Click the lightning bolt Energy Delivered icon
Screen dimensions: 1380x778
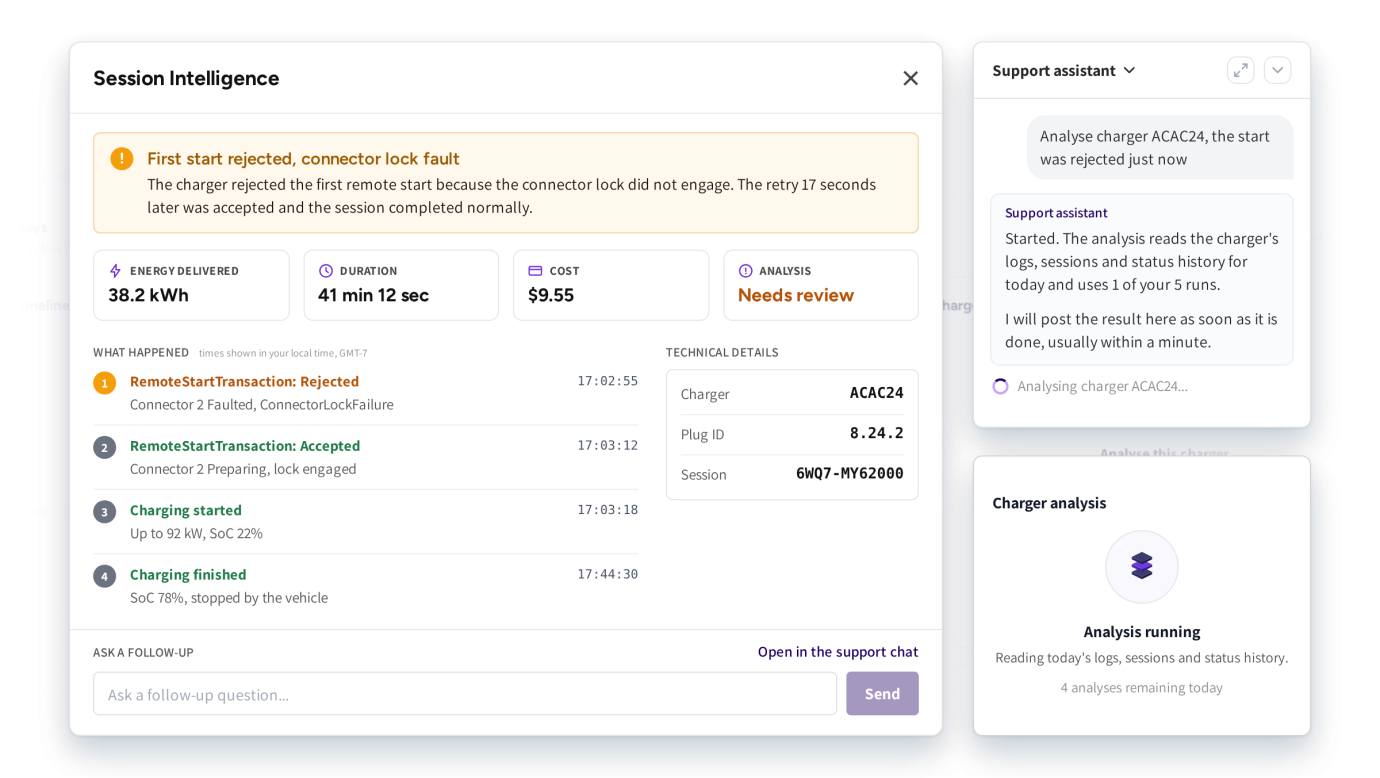coord(115,271)
